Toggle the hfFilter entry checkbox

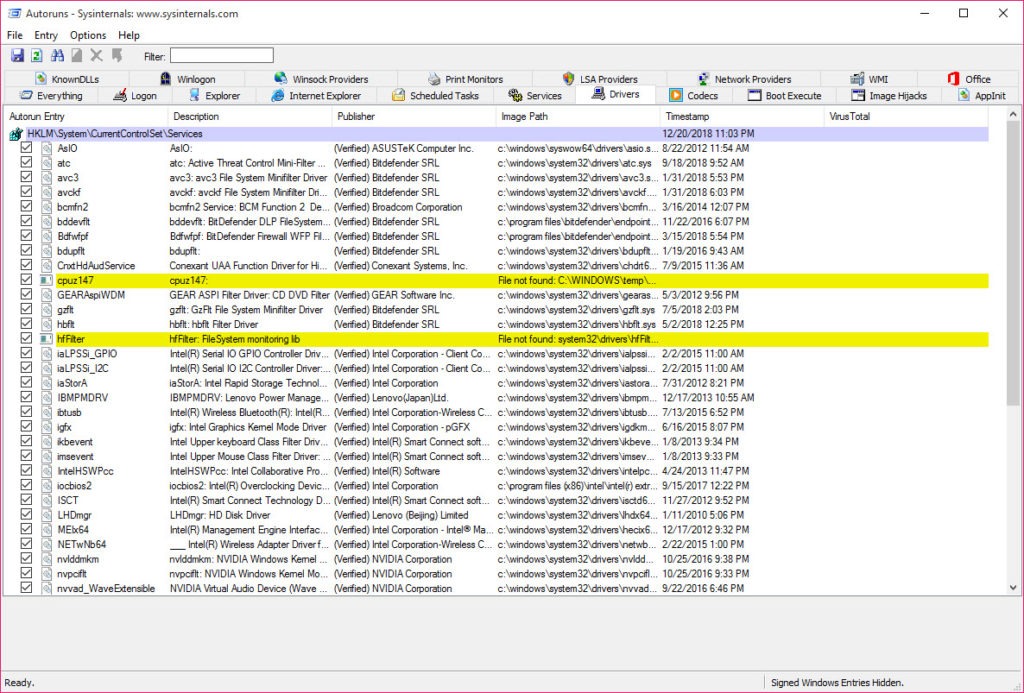[x=26, y=338]
